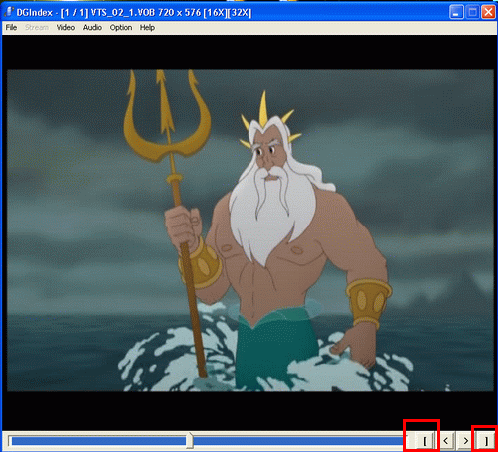Open the Help menu
The image size is (498, 452).
point(147,28)
